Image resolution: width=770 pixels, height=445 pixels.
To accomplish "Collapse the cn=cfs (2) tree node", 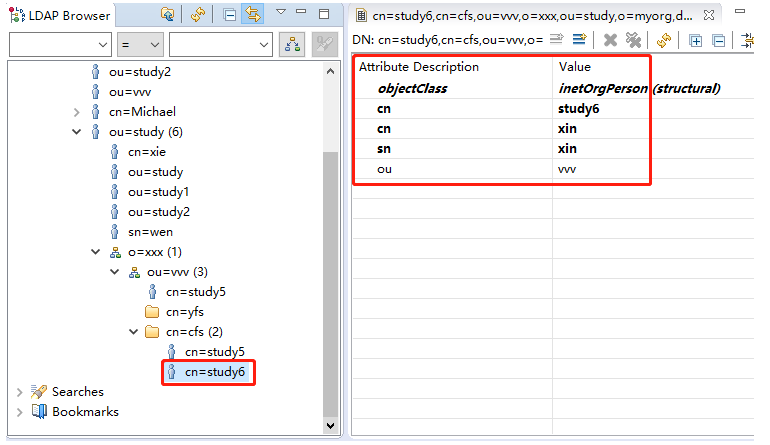I will coord(134,332).
